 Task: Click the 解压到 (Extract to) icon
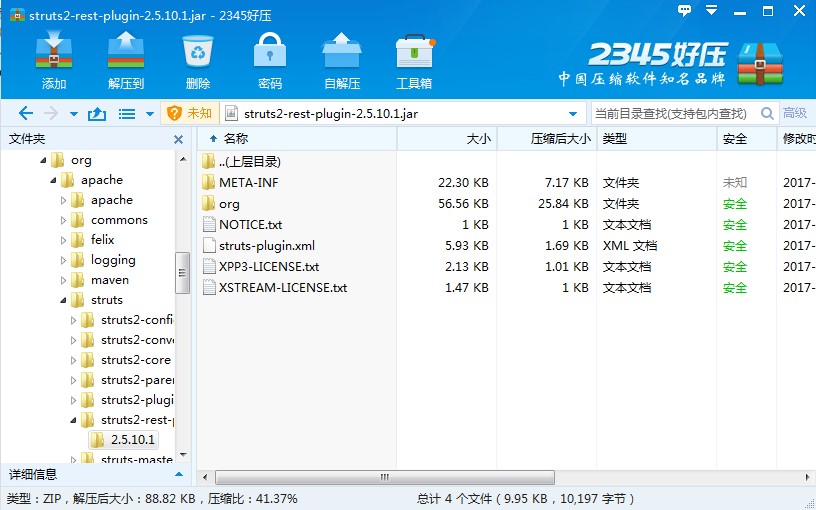coord(126,60)
